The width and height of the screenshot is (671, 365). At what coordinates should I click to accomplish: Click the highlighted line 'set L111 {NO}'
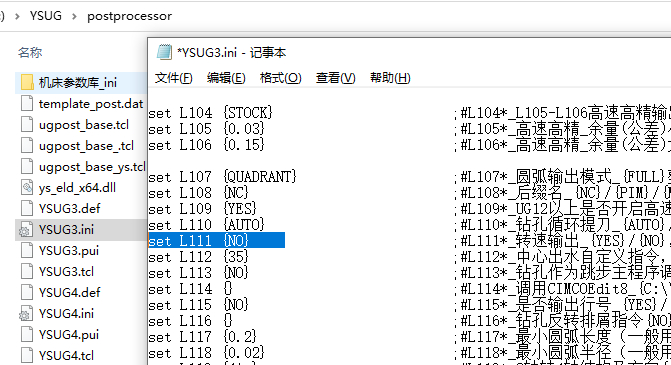217,240
